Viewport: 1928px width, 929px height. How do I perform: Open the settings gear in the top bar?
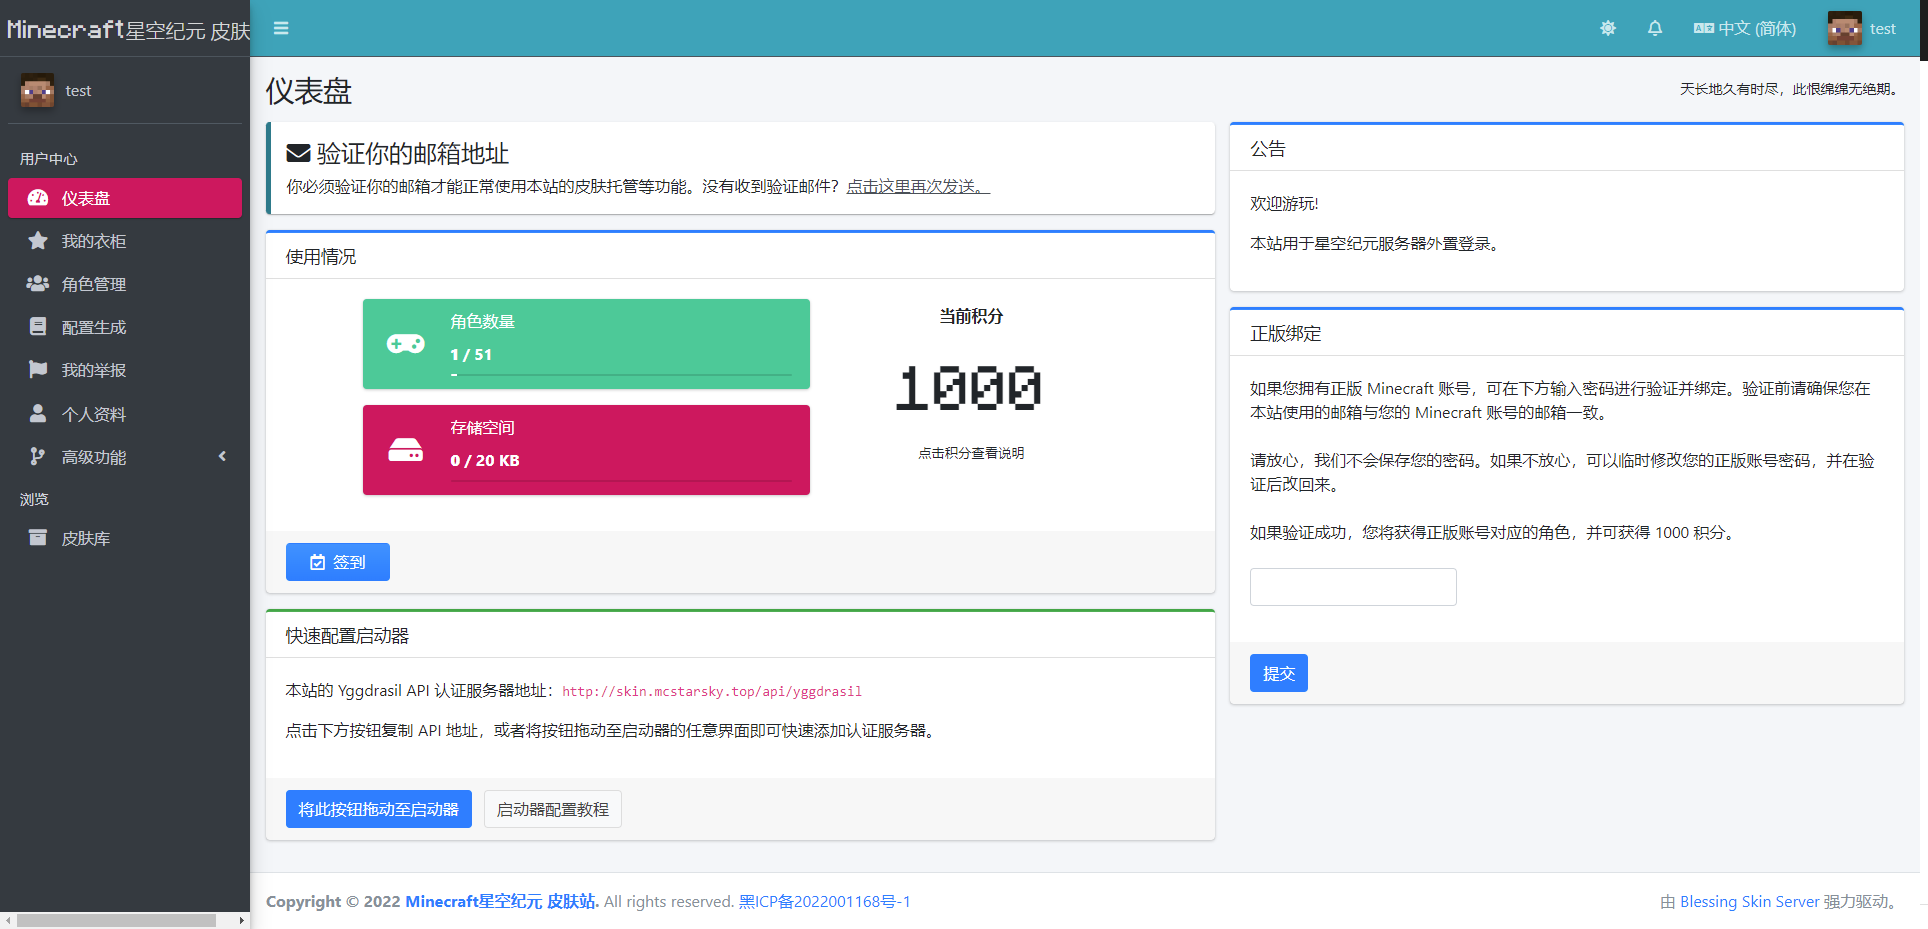(x=1608, y=28)
